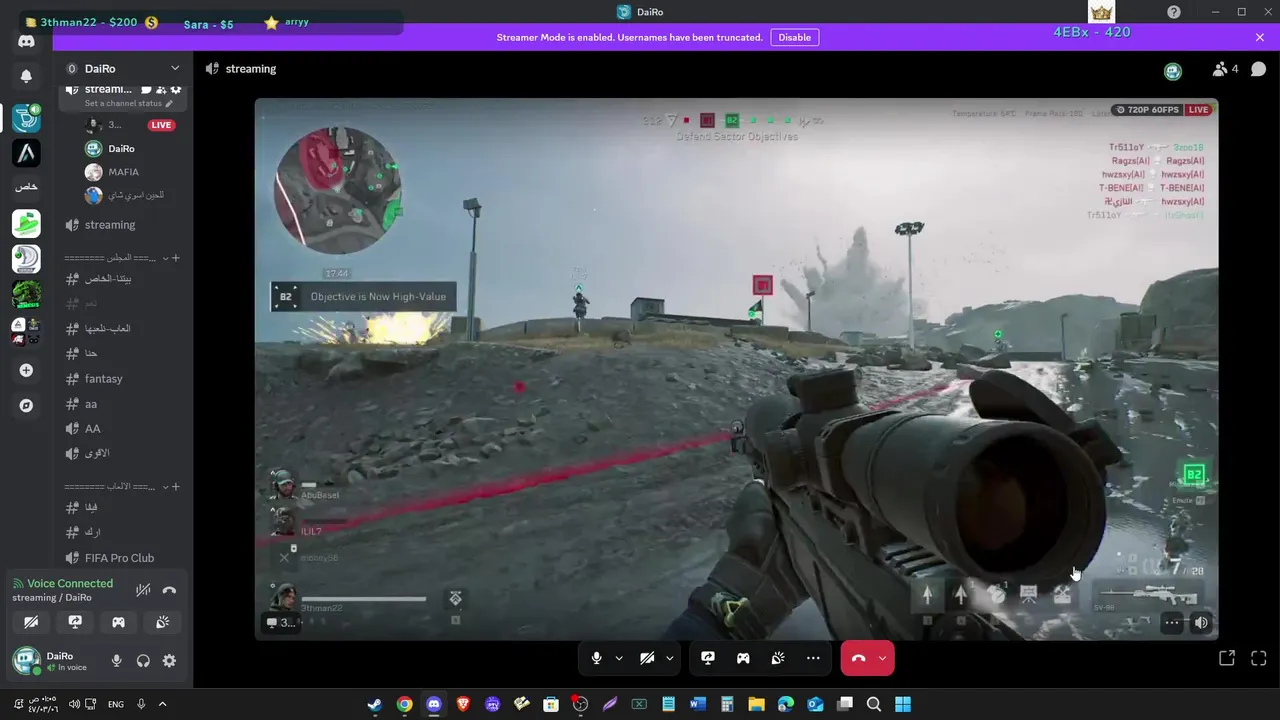Screen dimensions: 1280x720
Task: Enter full screen for the call
Action: pyautogui.click(x=1259, y=658)
